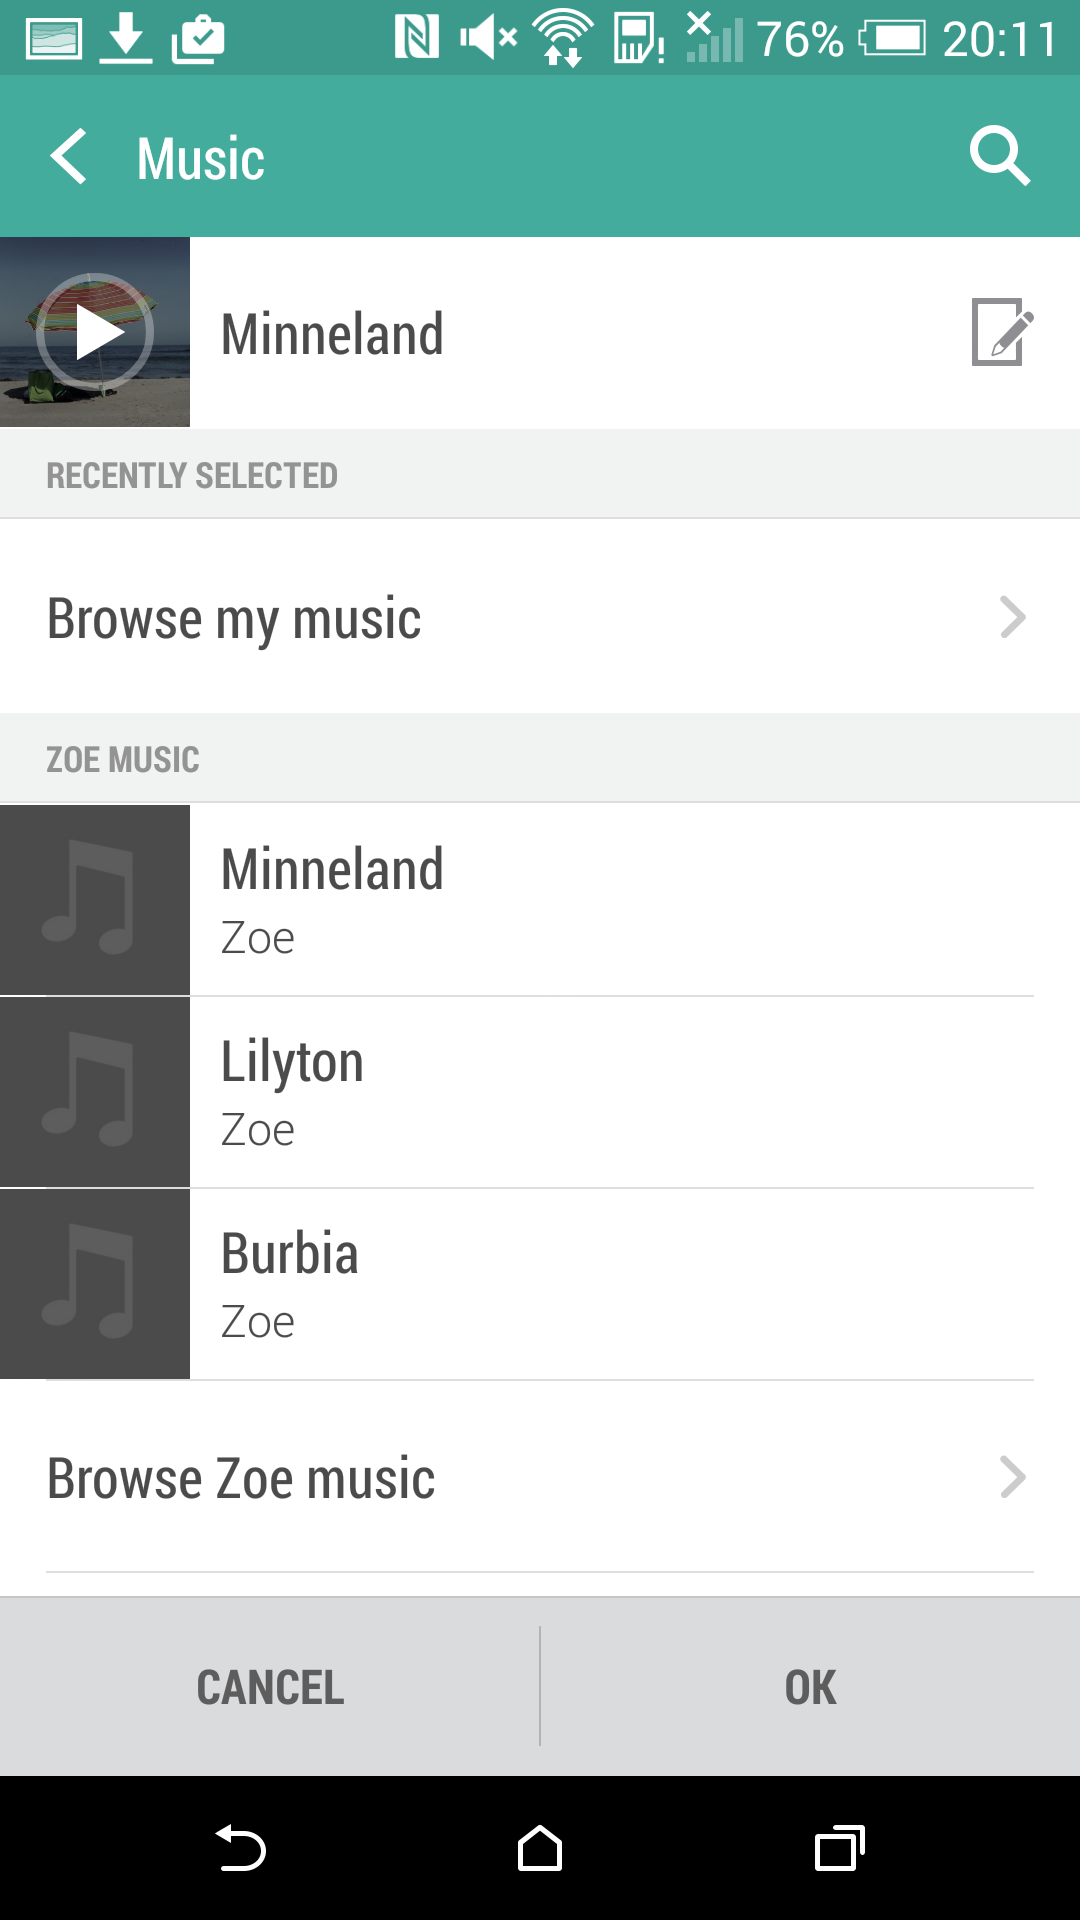This screenshot has height=1920, width=1080.
Task: Tap the Burbia music note thumbnail
Action: click(x=95, y=1284)
